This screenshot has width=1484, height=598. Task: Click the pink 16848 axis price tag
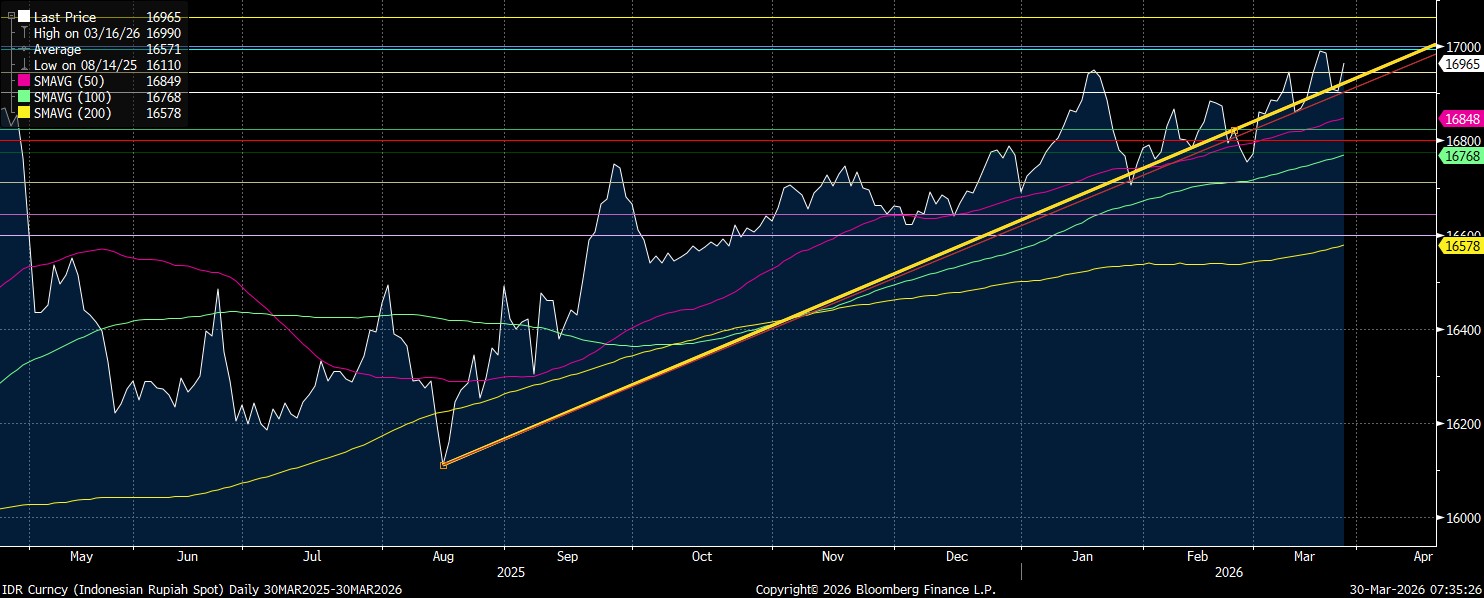1460,118
